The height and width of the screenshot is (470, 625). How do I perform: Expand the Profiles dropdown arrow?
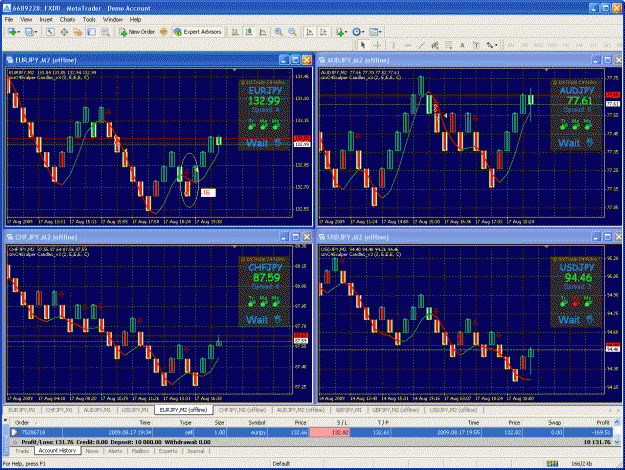[36, 32]
